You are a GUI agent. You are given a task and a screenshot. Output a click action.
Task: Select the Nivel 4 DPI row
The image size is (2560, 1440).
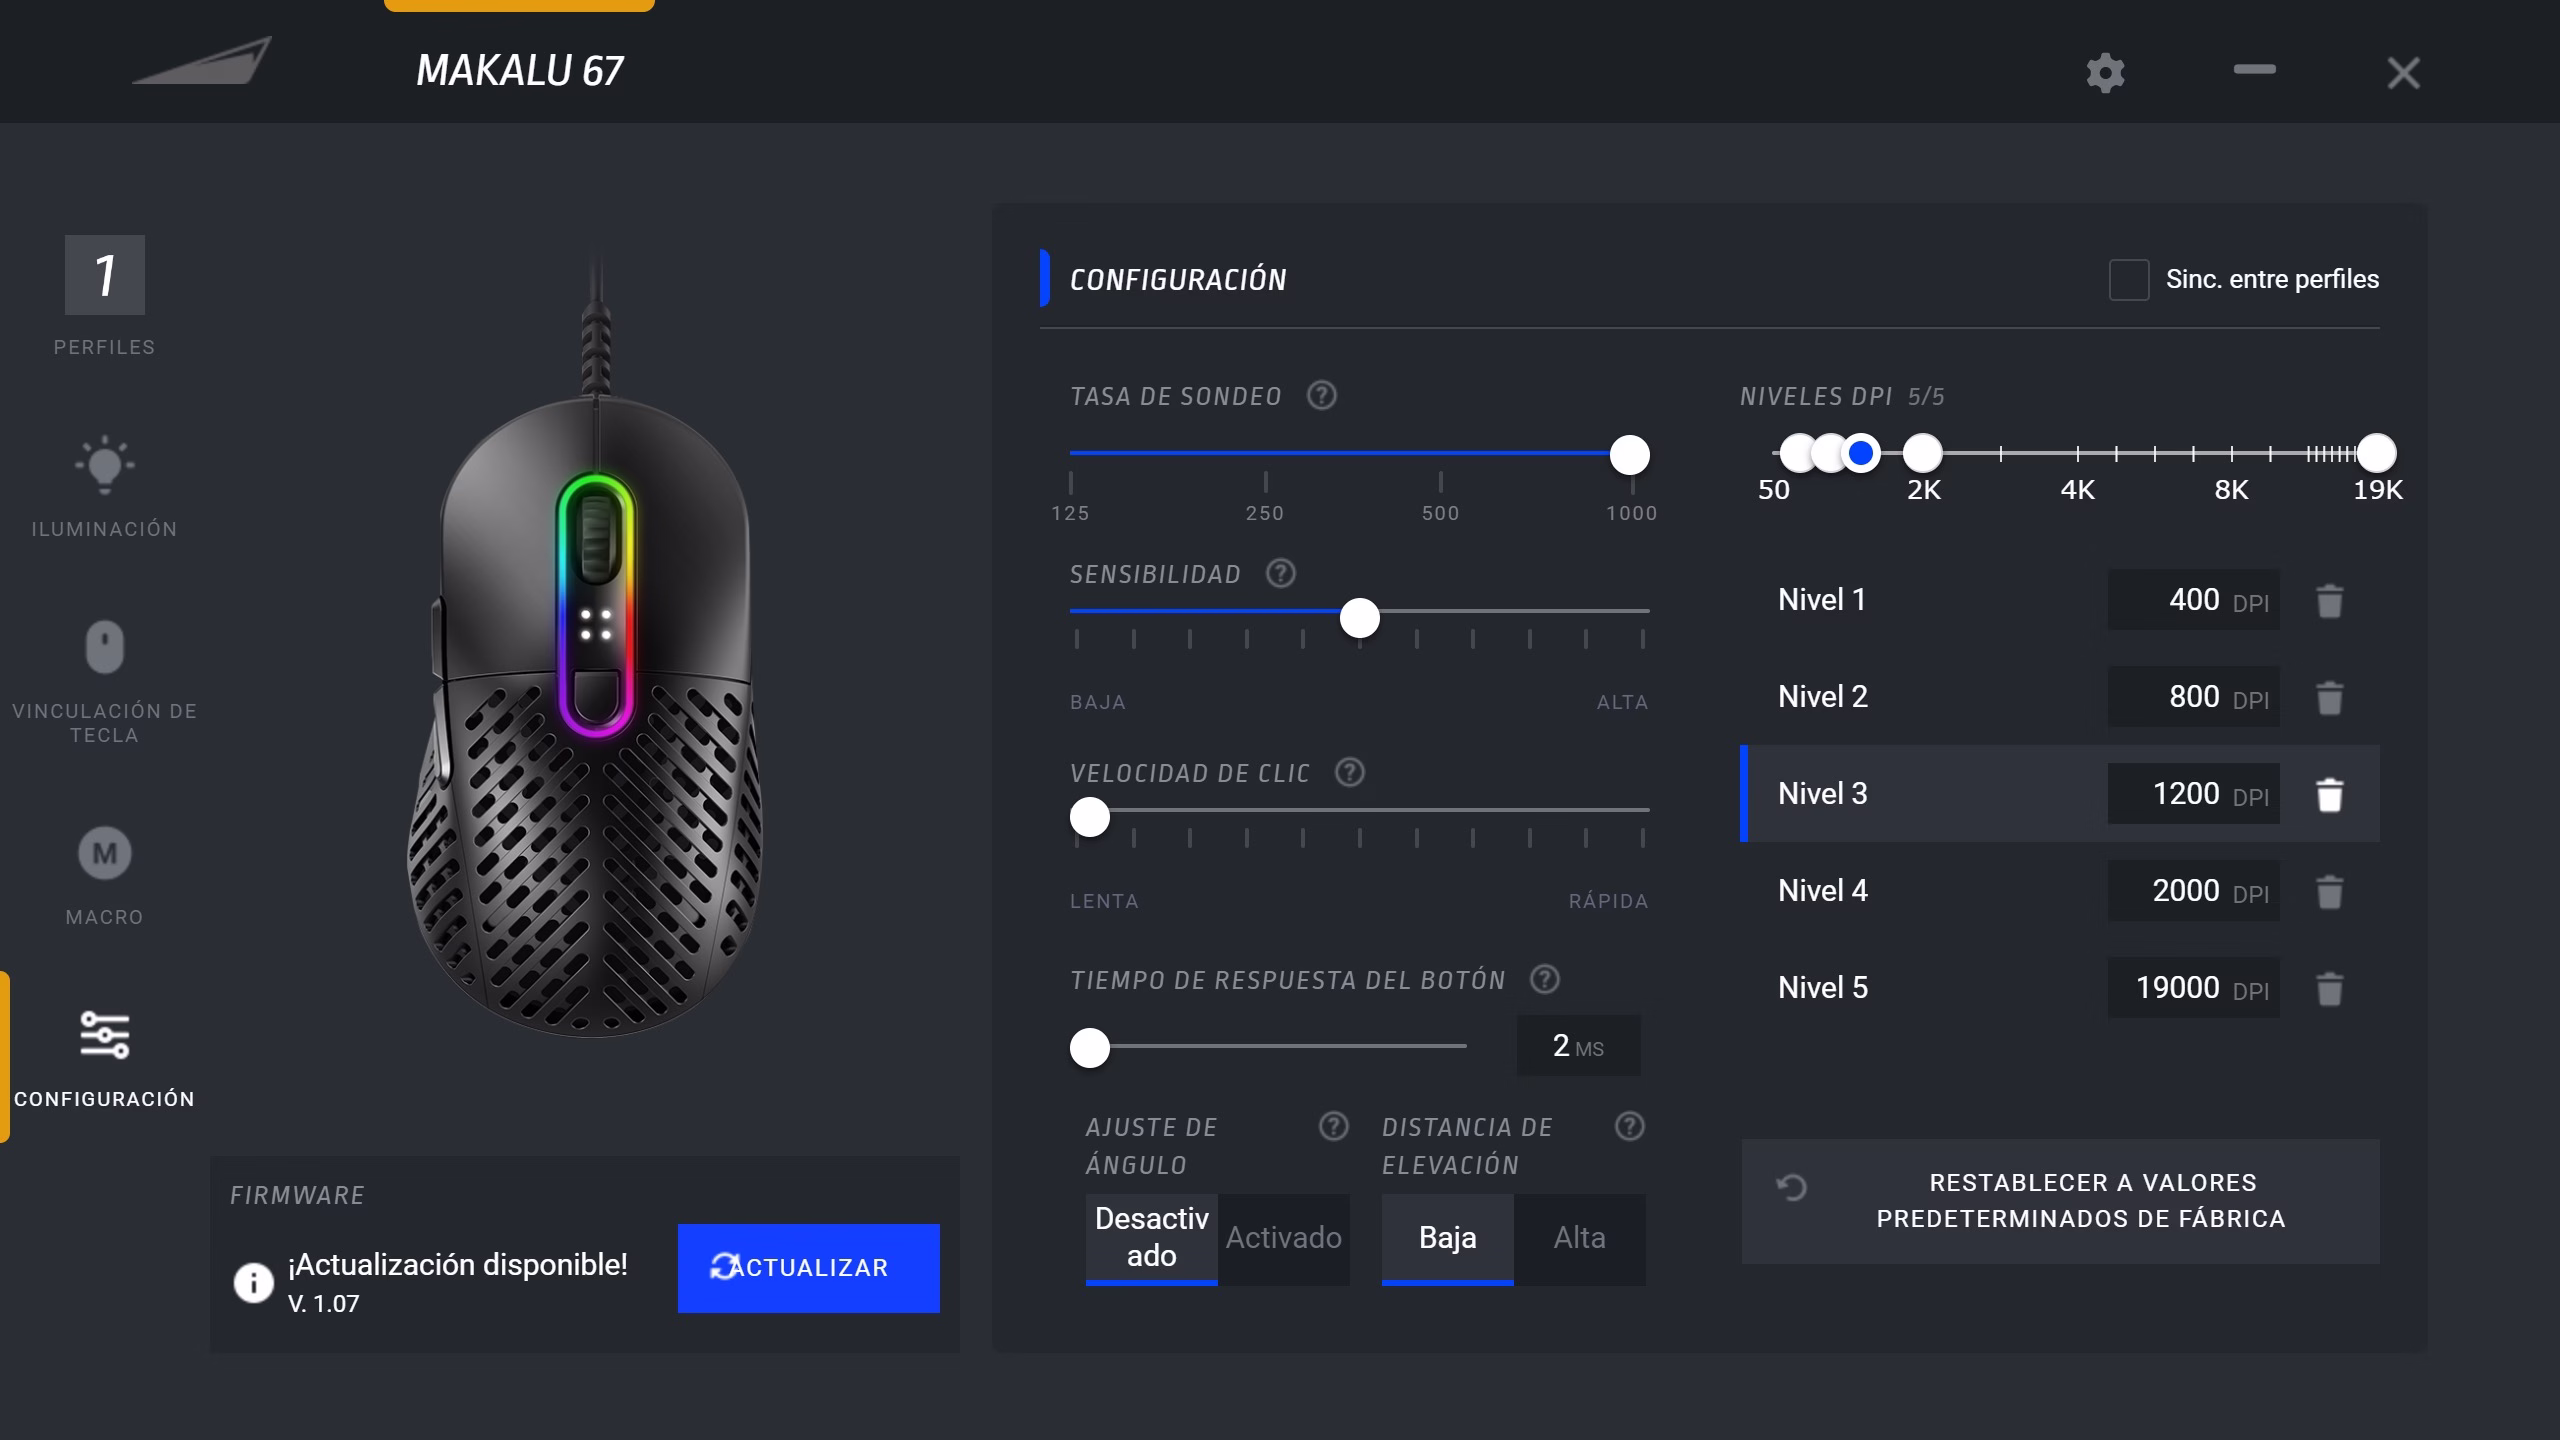[x=2060, y=891]
